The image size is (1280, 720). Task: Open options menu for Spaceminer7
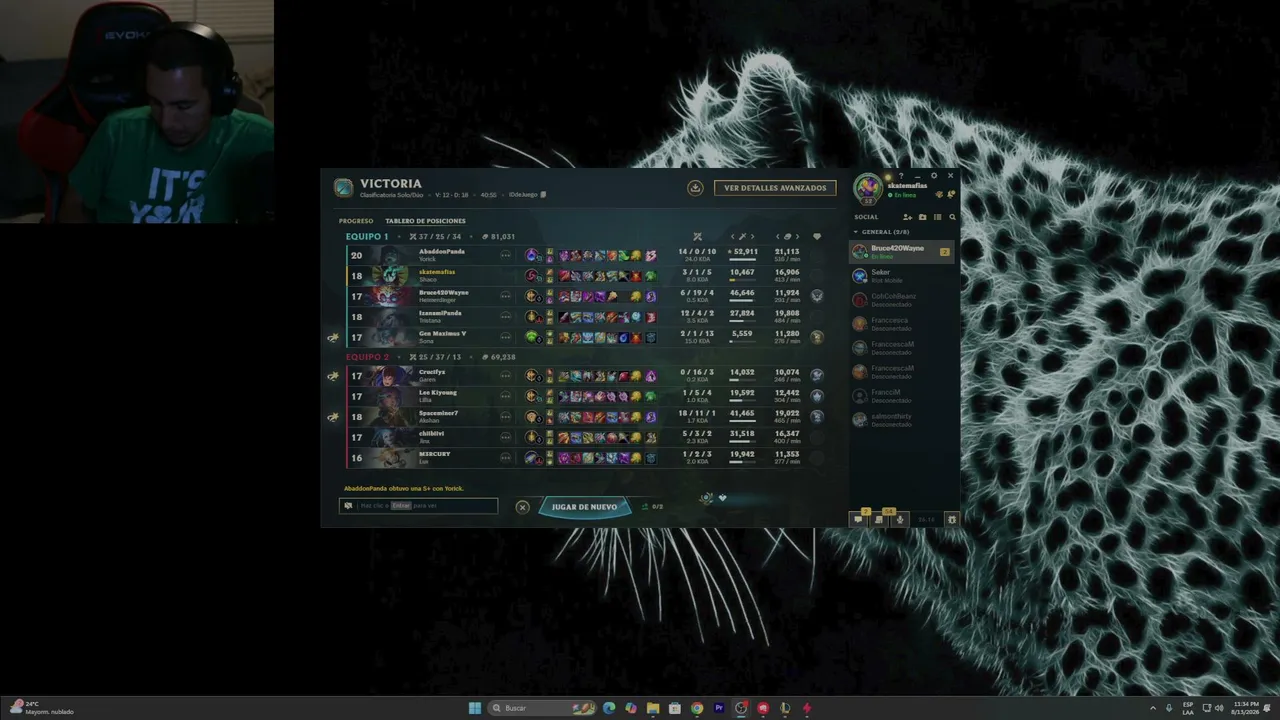pos(505,417)
